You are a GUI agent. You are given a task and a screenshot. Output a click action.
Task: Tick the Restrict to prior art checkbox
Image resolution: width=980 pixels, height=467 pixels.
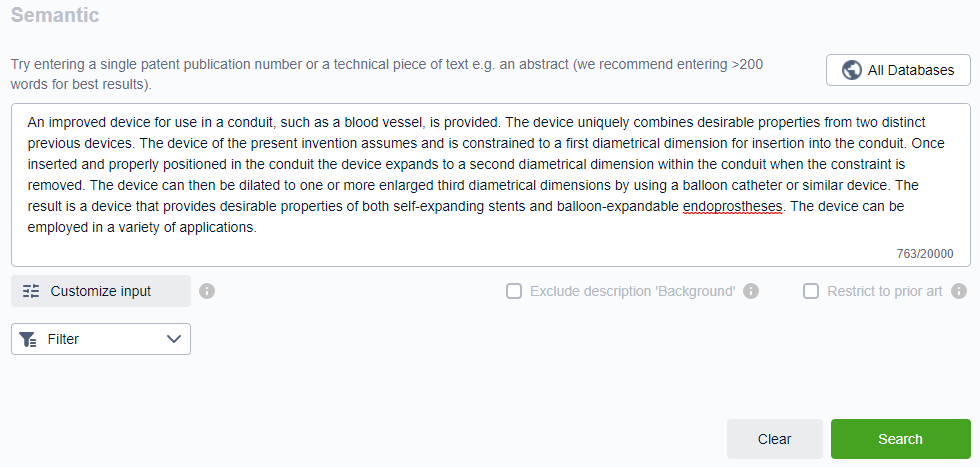click(x=812, y=291)
